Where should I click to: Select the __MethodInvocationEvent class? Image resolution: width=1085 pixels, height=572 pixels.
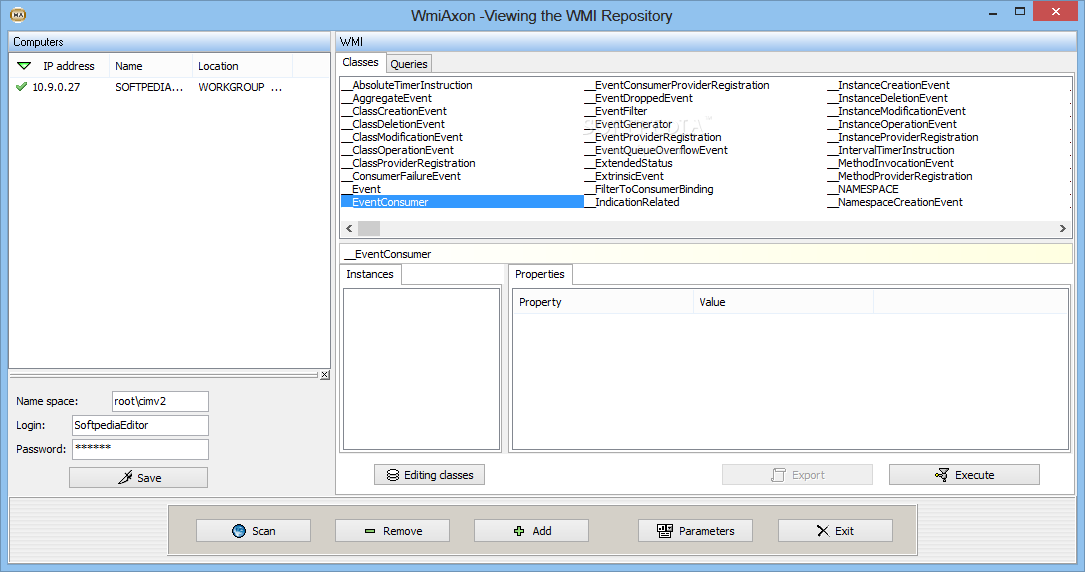[891, 163]
